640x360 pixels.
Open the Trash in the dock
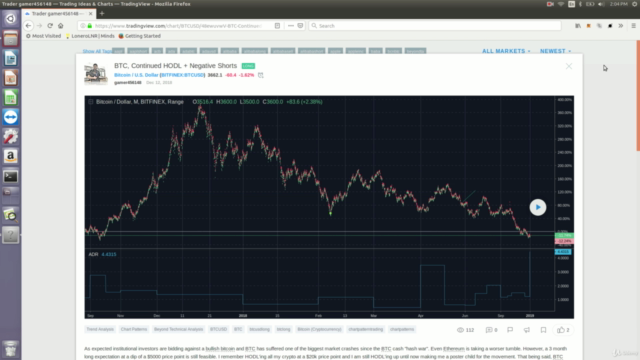11,349
